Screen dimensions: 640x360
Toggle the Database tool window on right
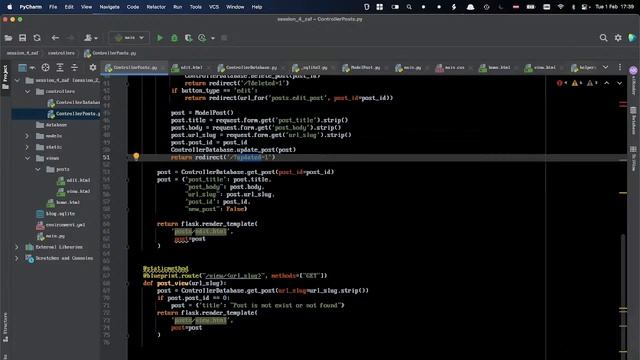click(x=633, y=121)
